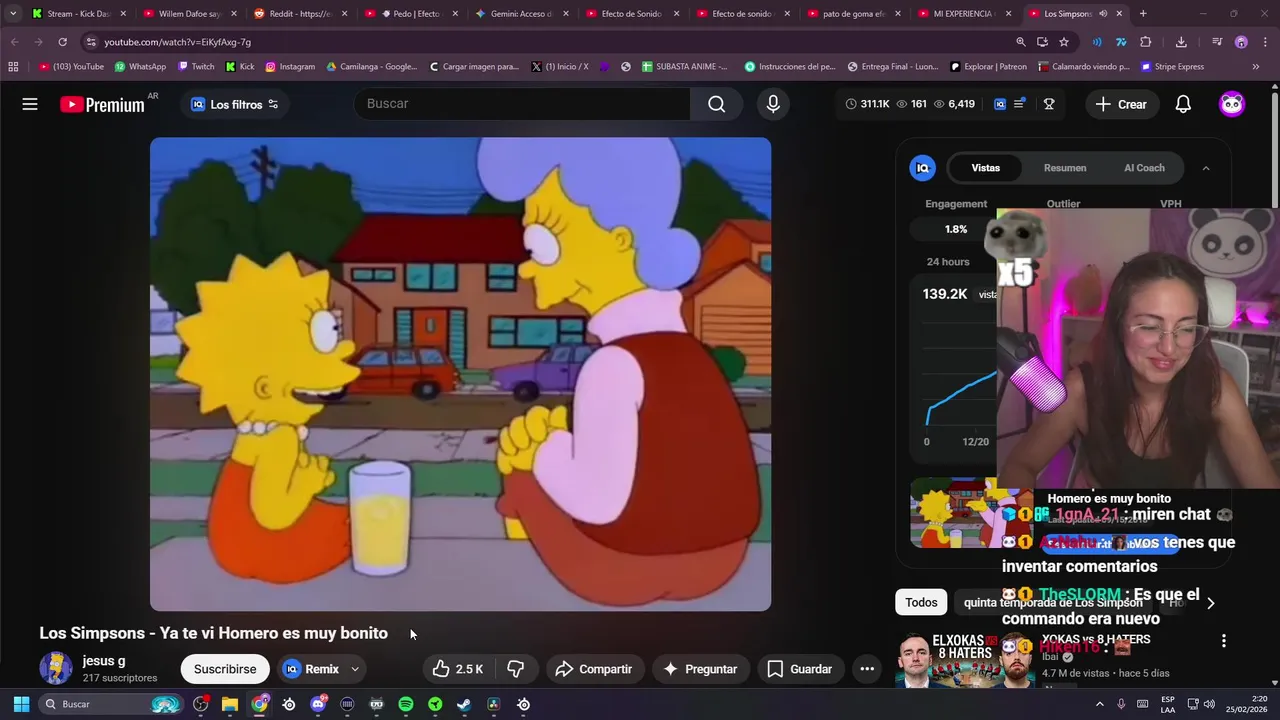Screen dimensions: 1280x720
Task: Show more bookmarks overflow chevron
Action: (1256, 67)
